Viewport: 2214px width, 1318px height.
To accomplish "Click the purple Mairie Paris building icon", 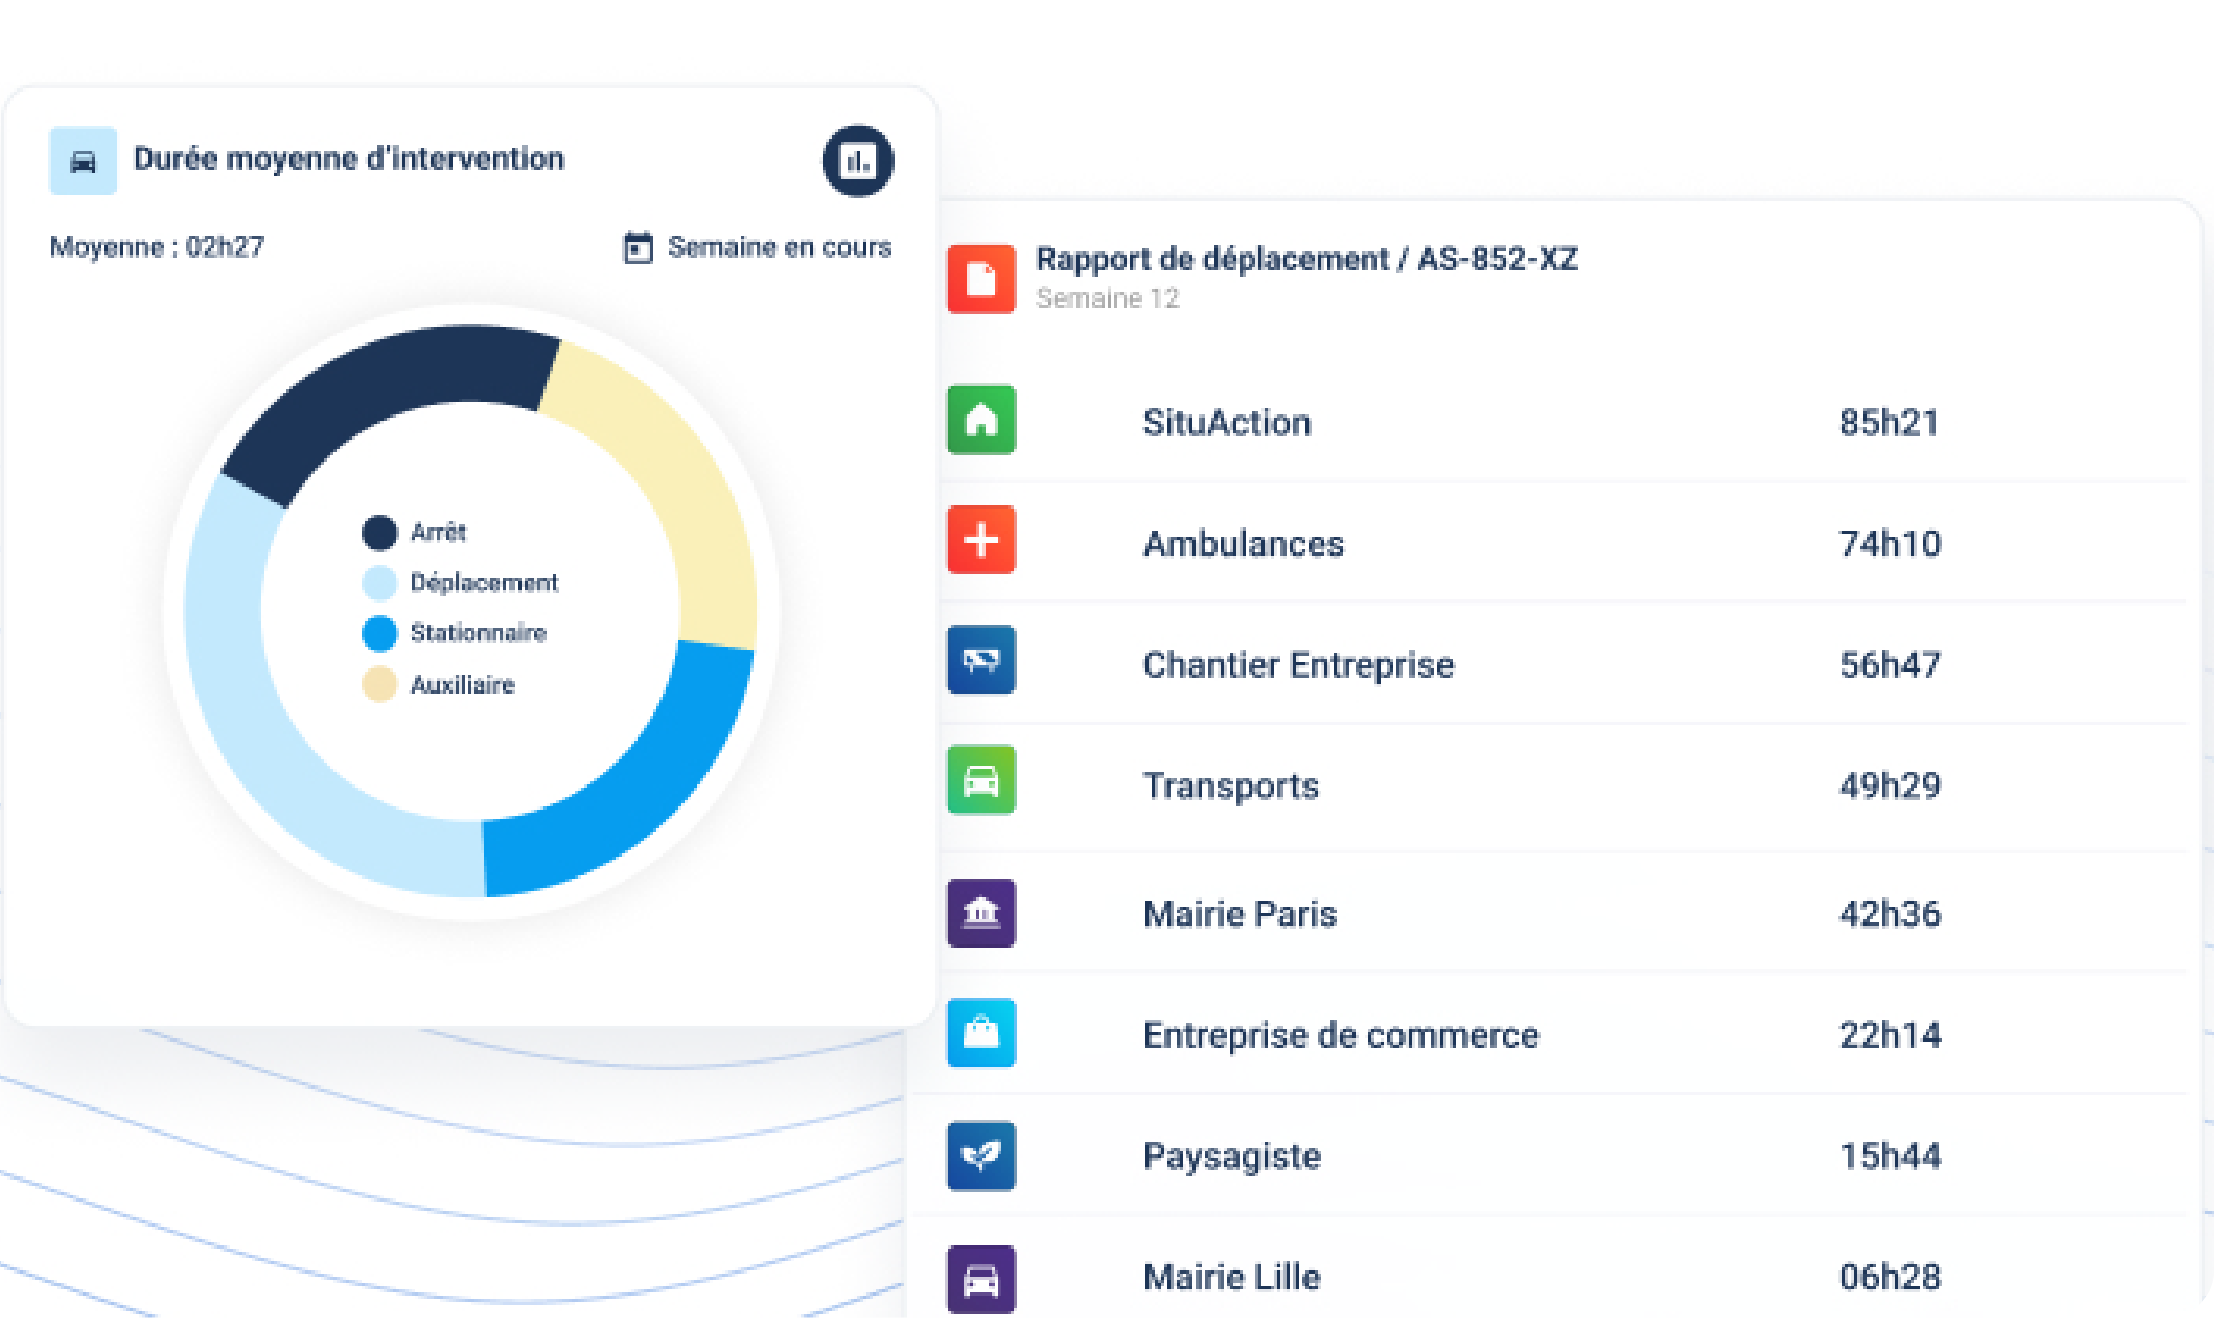I will [981, 912].
